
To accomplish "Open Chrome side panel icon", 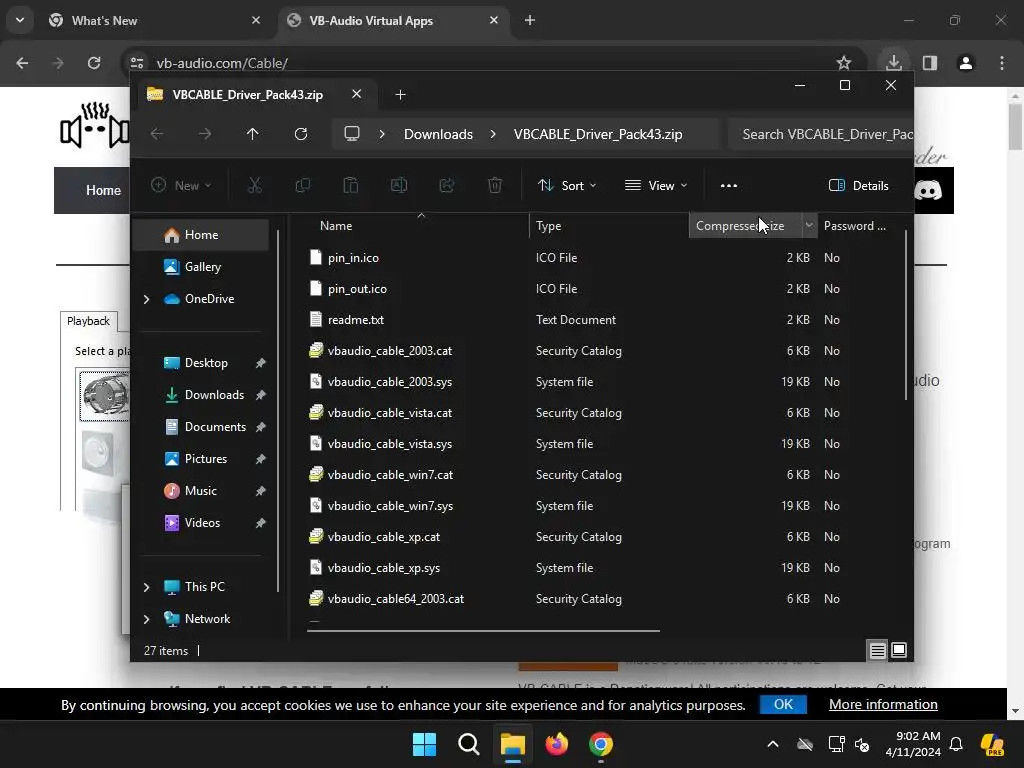I will (x=930, y=63).
